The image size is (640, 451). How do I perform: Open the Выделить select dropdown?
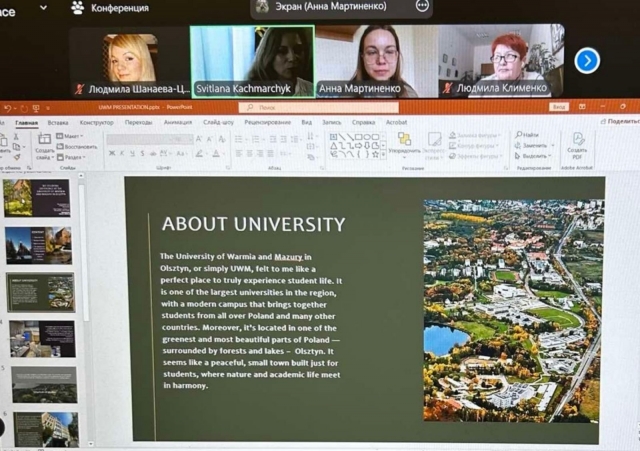pos(533,156)
